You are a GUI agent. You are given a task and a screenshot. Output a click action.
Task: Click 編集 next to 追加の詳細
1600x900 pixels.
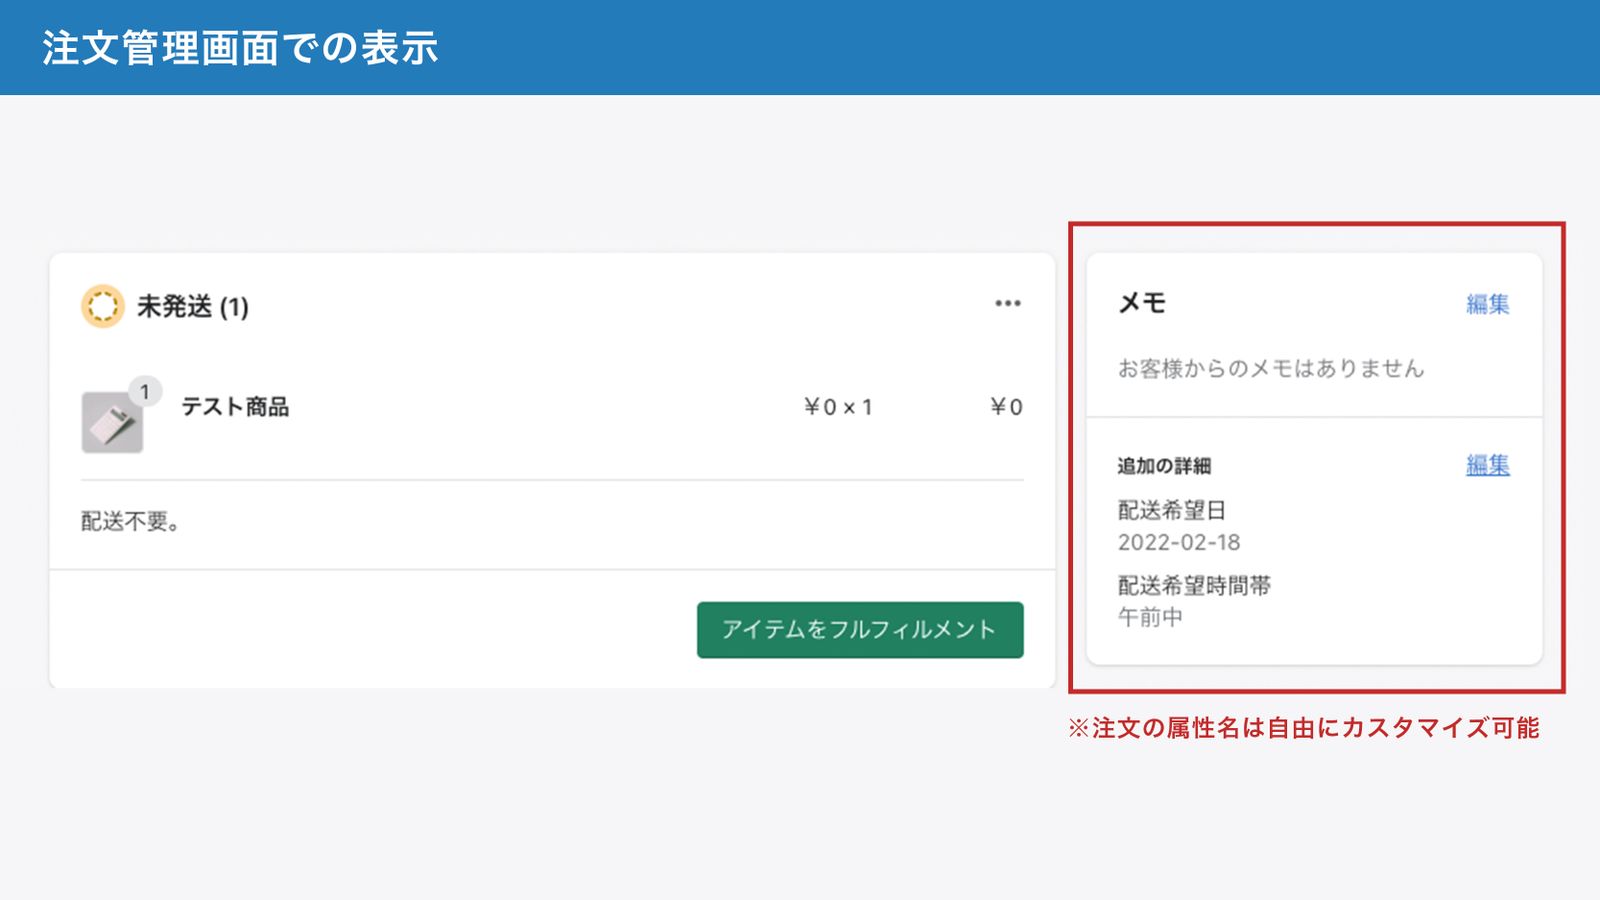[1487, 465]
